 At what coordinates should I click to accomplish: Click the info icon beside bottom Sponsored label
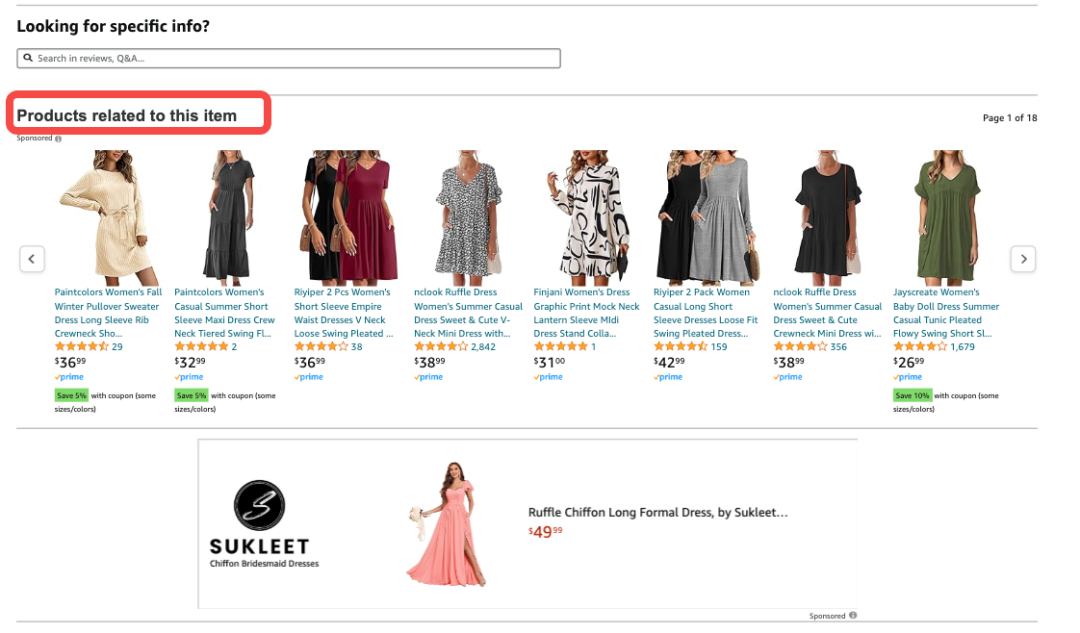pyautogui.click(x=853, y=616)
